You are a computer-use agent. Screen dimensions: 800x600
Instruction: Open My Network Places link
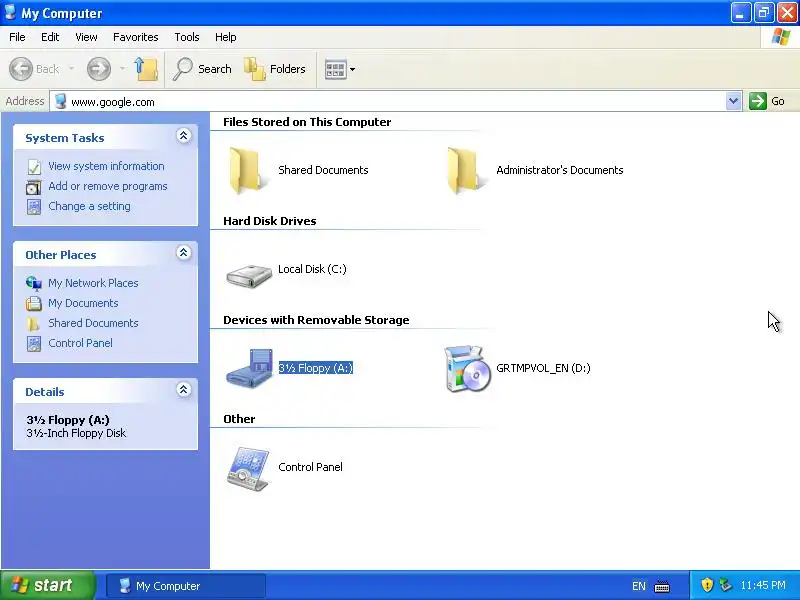pos(93,283)
